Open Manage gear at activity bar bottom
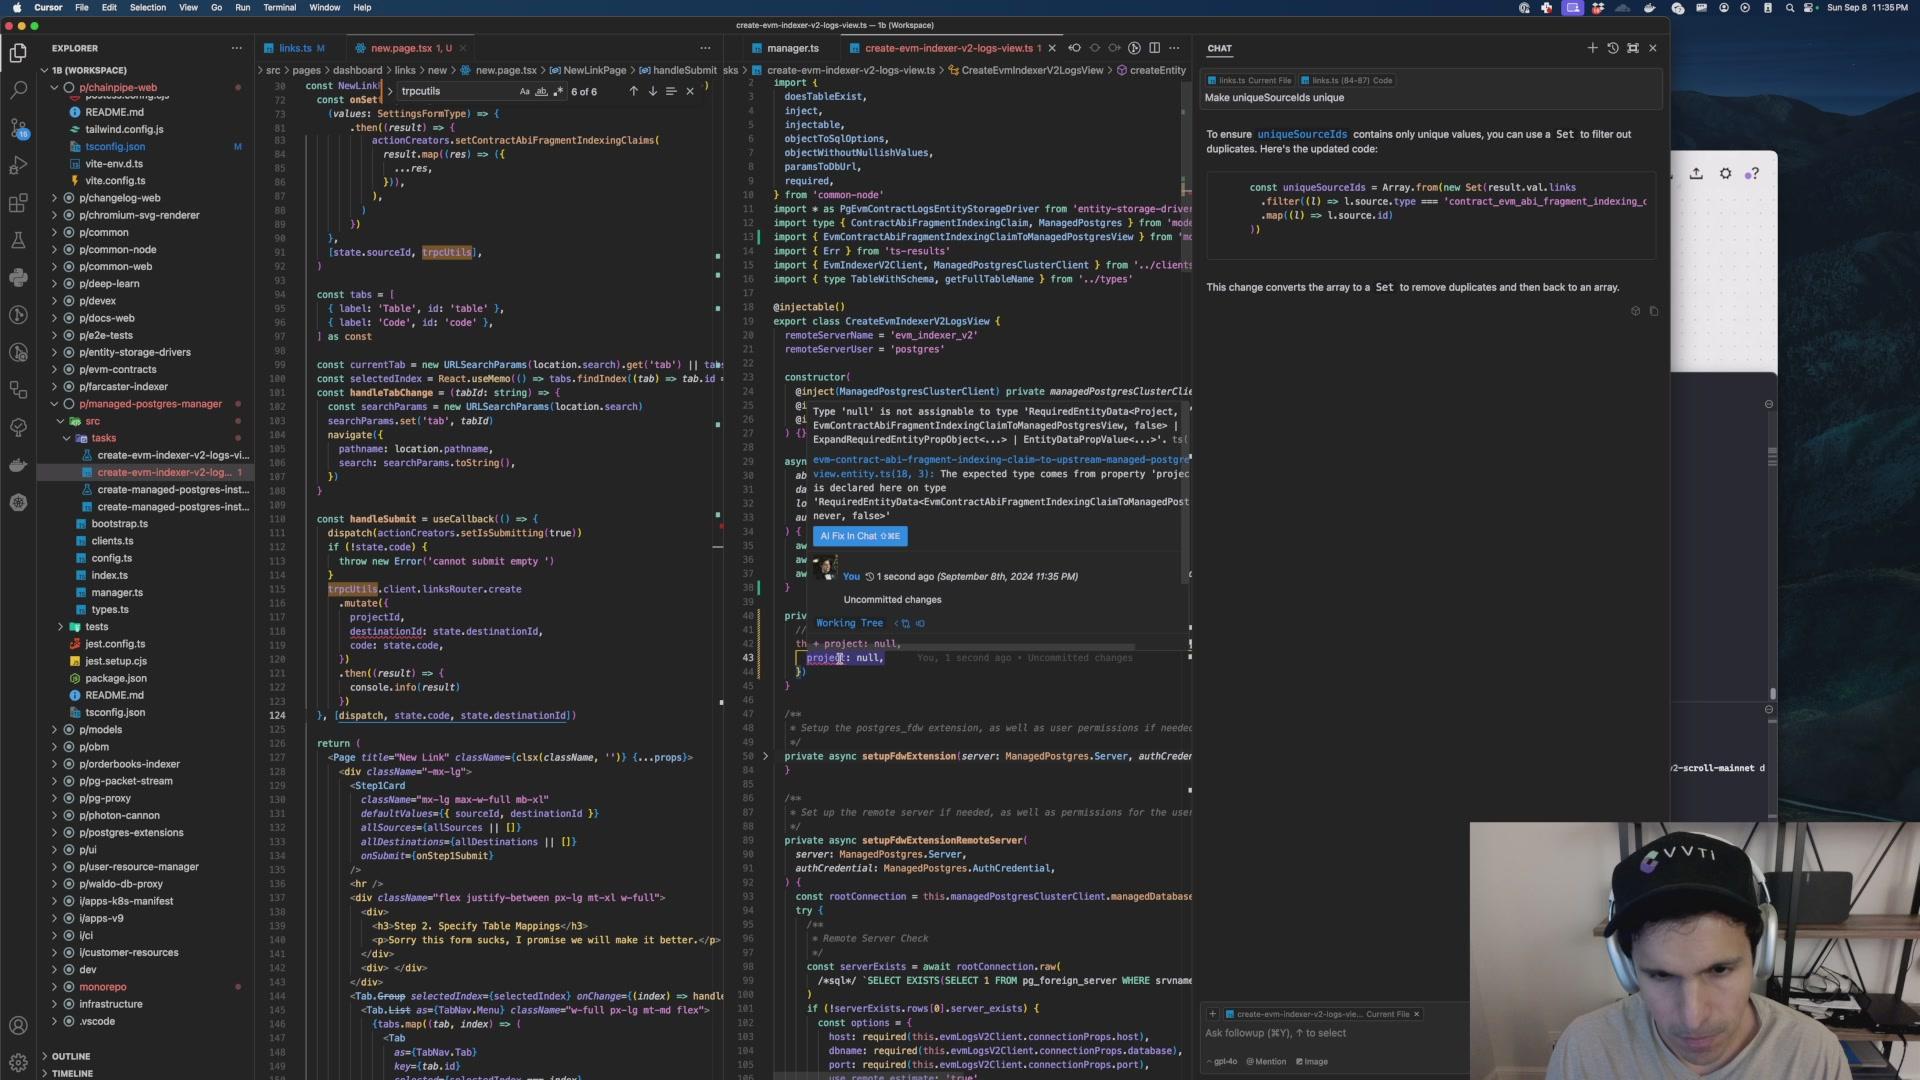This screenshot has width=1920, height=1080. click(18, 1062)
